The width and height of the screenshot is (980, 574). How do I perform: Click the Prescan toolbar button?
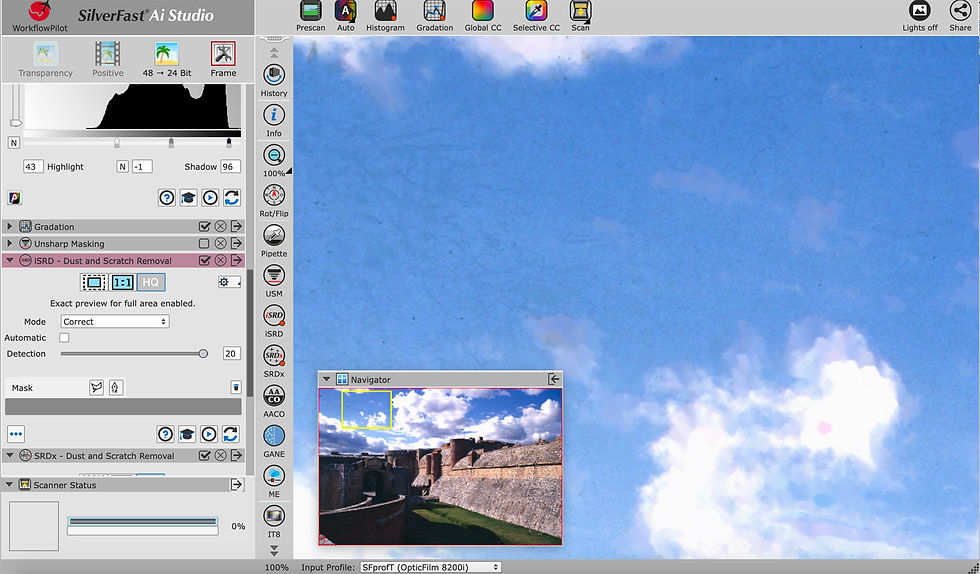(x=311, y=16)
